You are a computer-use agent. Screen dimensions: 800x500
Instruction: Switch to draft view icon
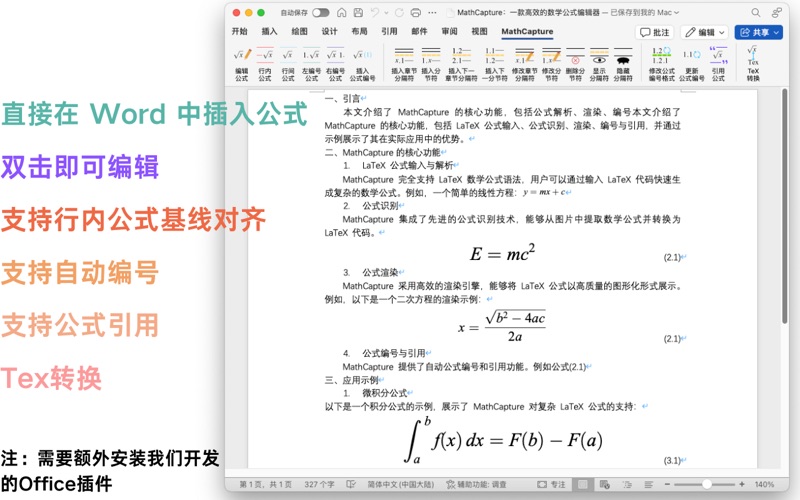tap(649, 484)
